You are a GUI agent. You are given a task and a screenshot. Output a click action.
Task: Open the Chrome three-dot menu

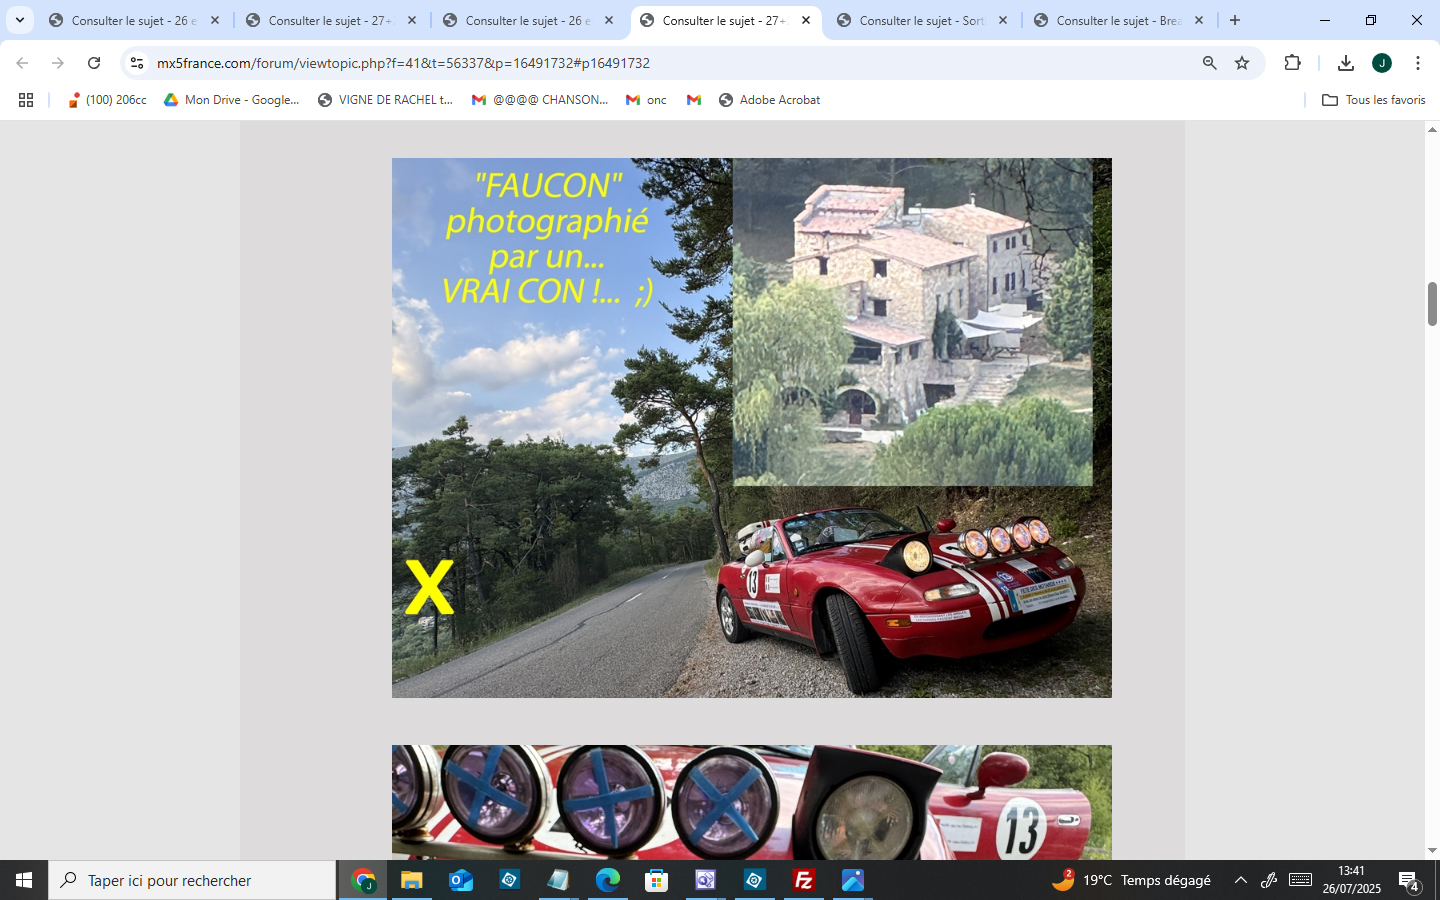[x=1417, y=63]
